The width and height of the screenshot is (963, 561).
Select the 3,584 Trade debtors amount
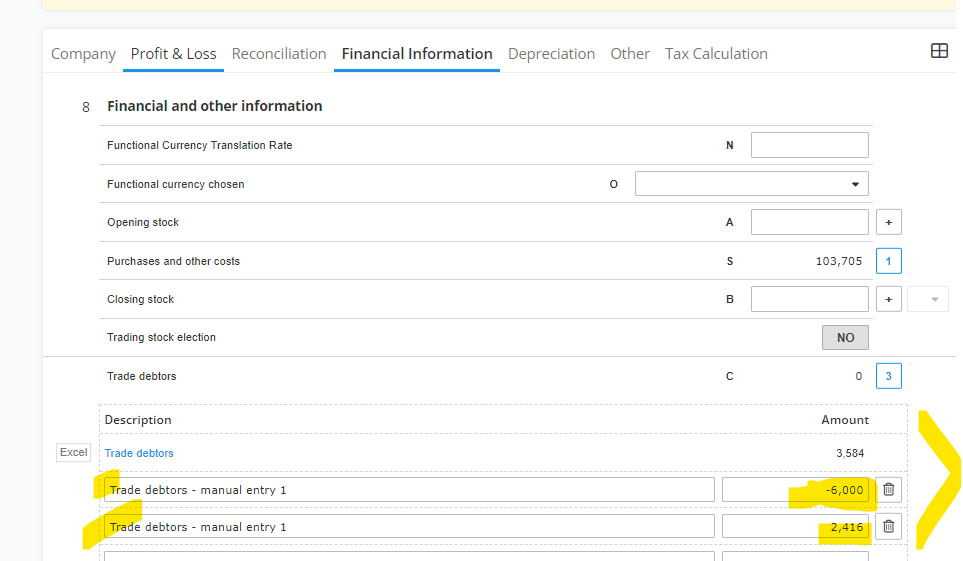pos(850,453)
